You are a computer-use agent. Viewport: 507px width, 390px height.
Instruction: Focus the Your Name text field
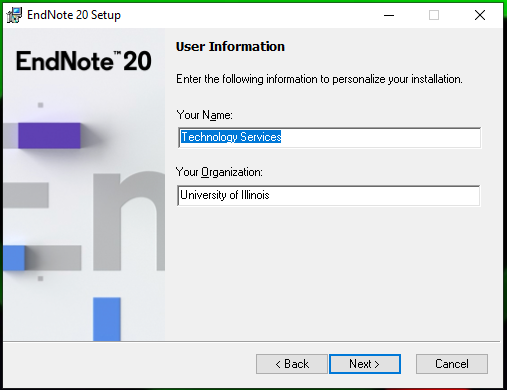(x=330, y=137)
